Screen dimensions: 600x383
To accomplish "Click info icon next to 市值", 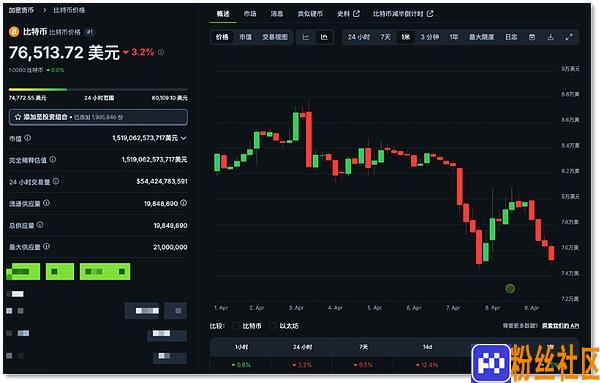I will [28, 138].
